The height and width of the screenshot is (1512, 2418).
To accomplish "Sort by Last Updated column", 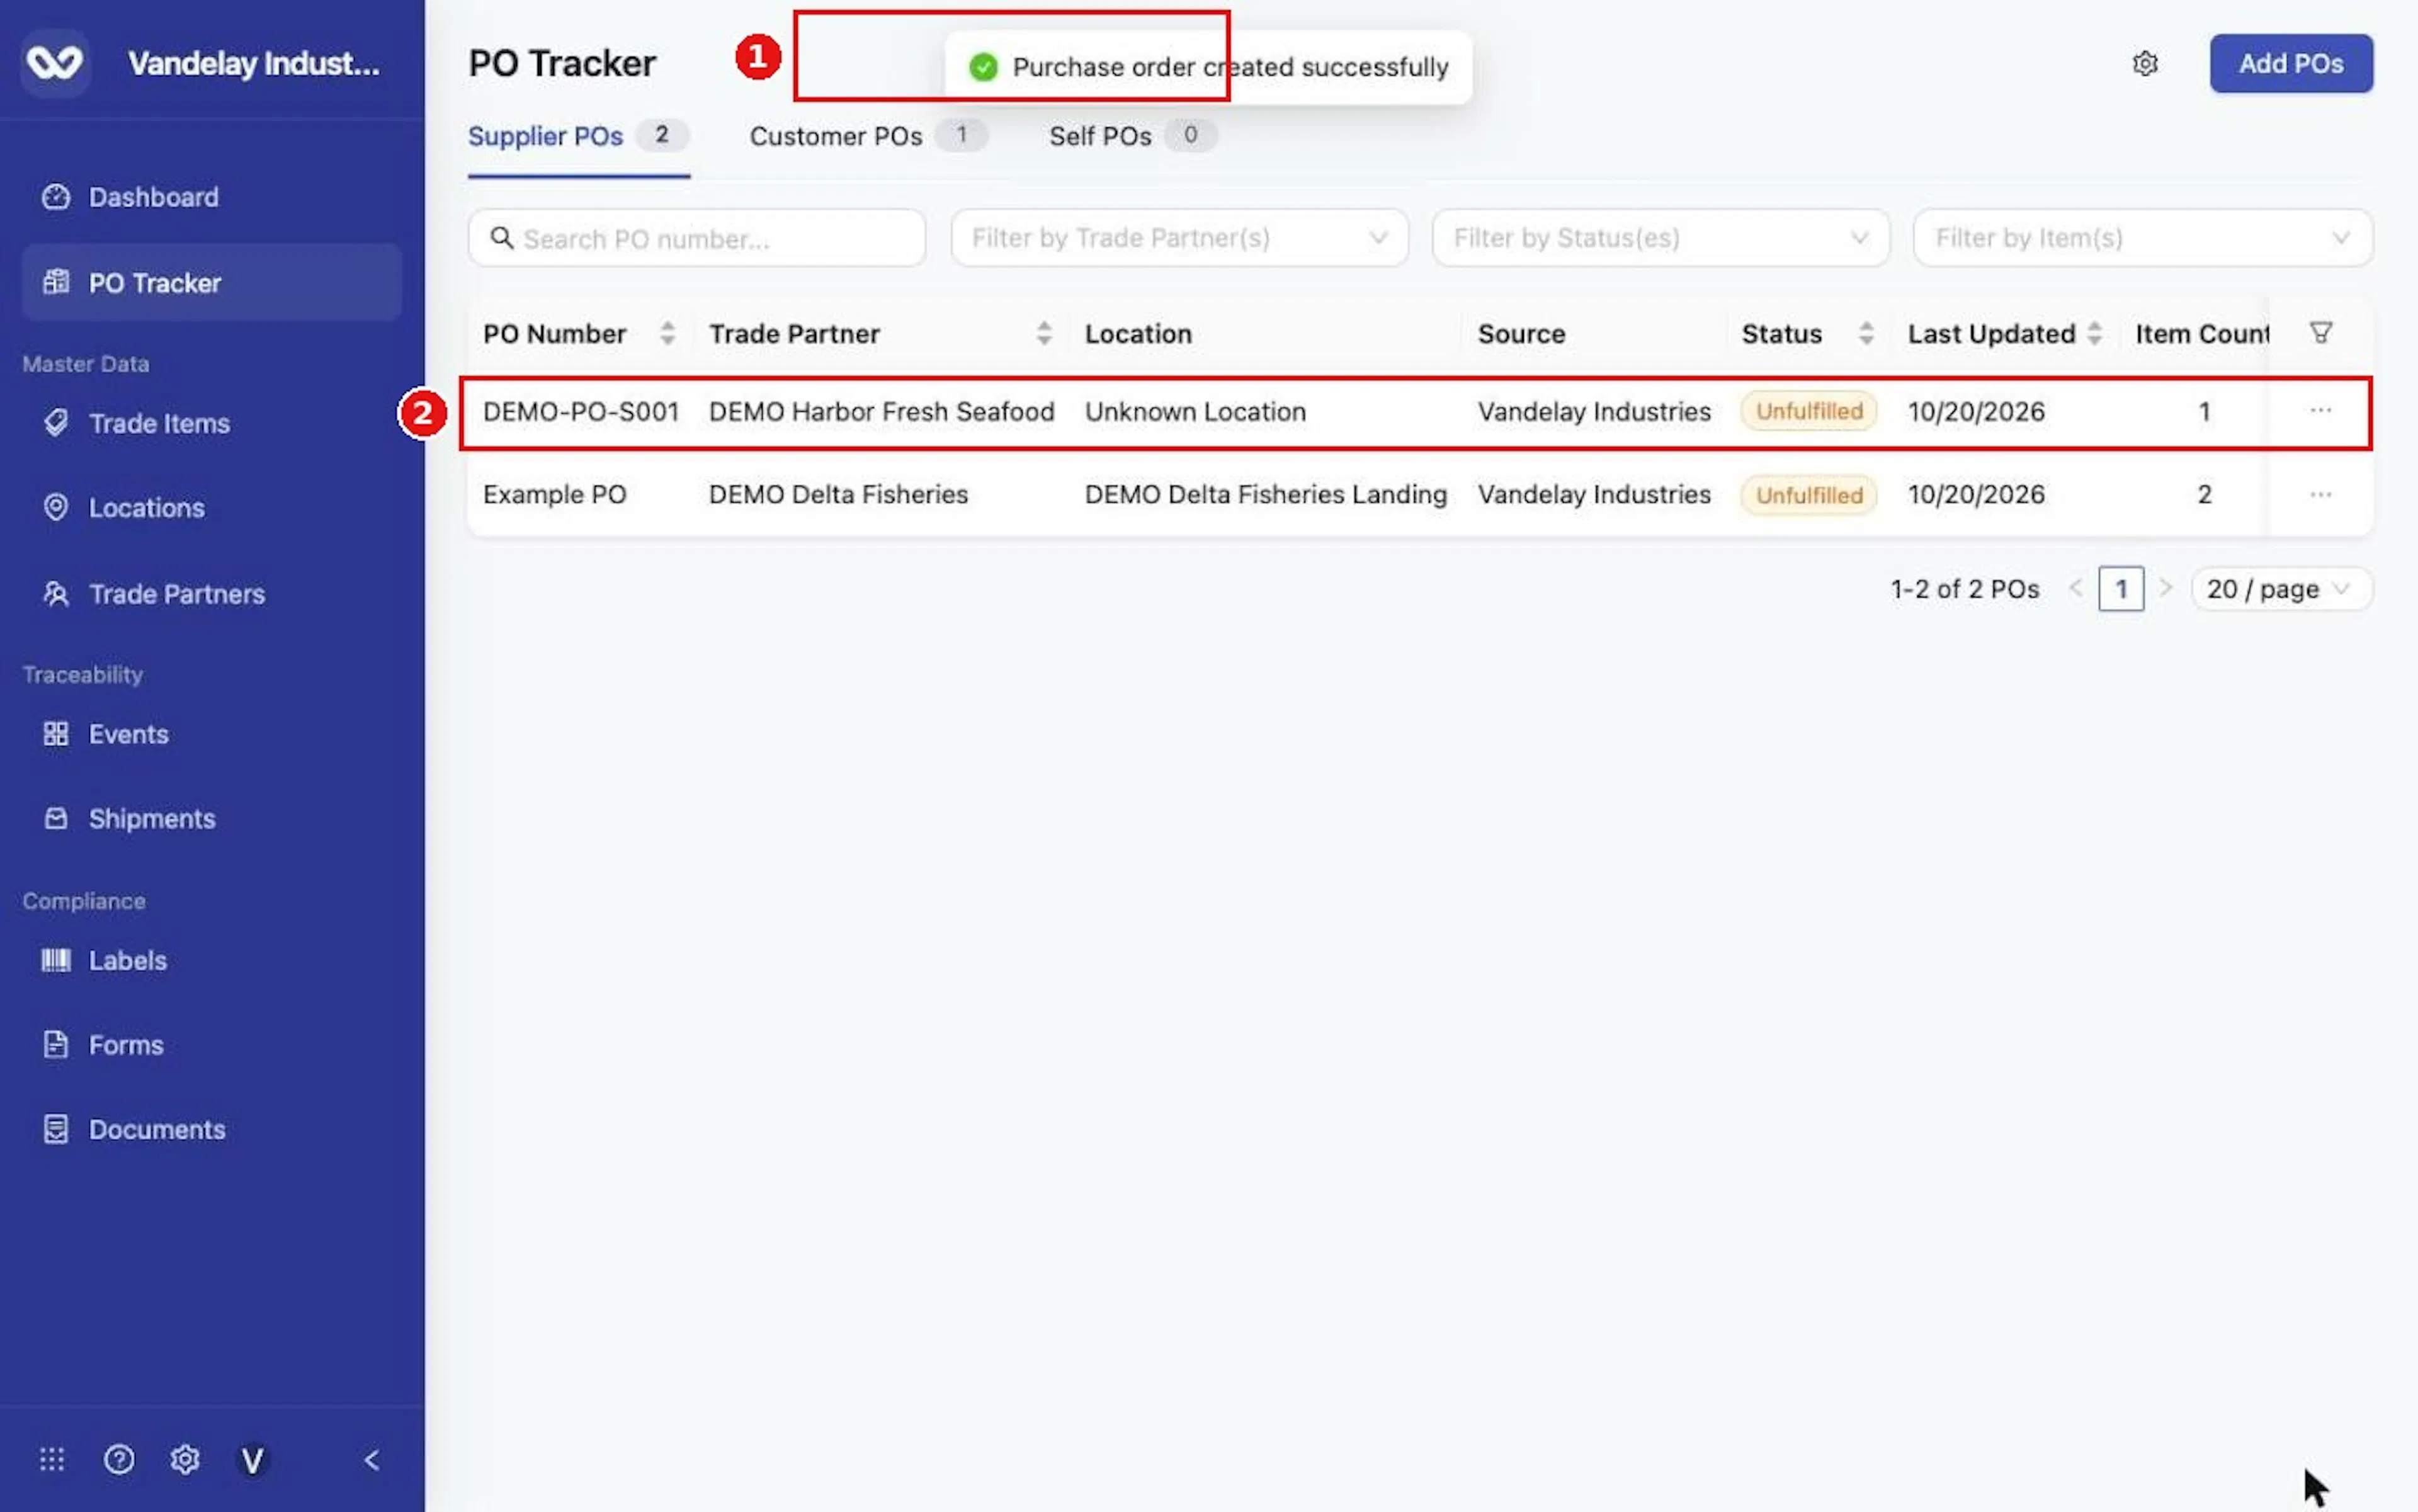I will tap(2094, 334).
